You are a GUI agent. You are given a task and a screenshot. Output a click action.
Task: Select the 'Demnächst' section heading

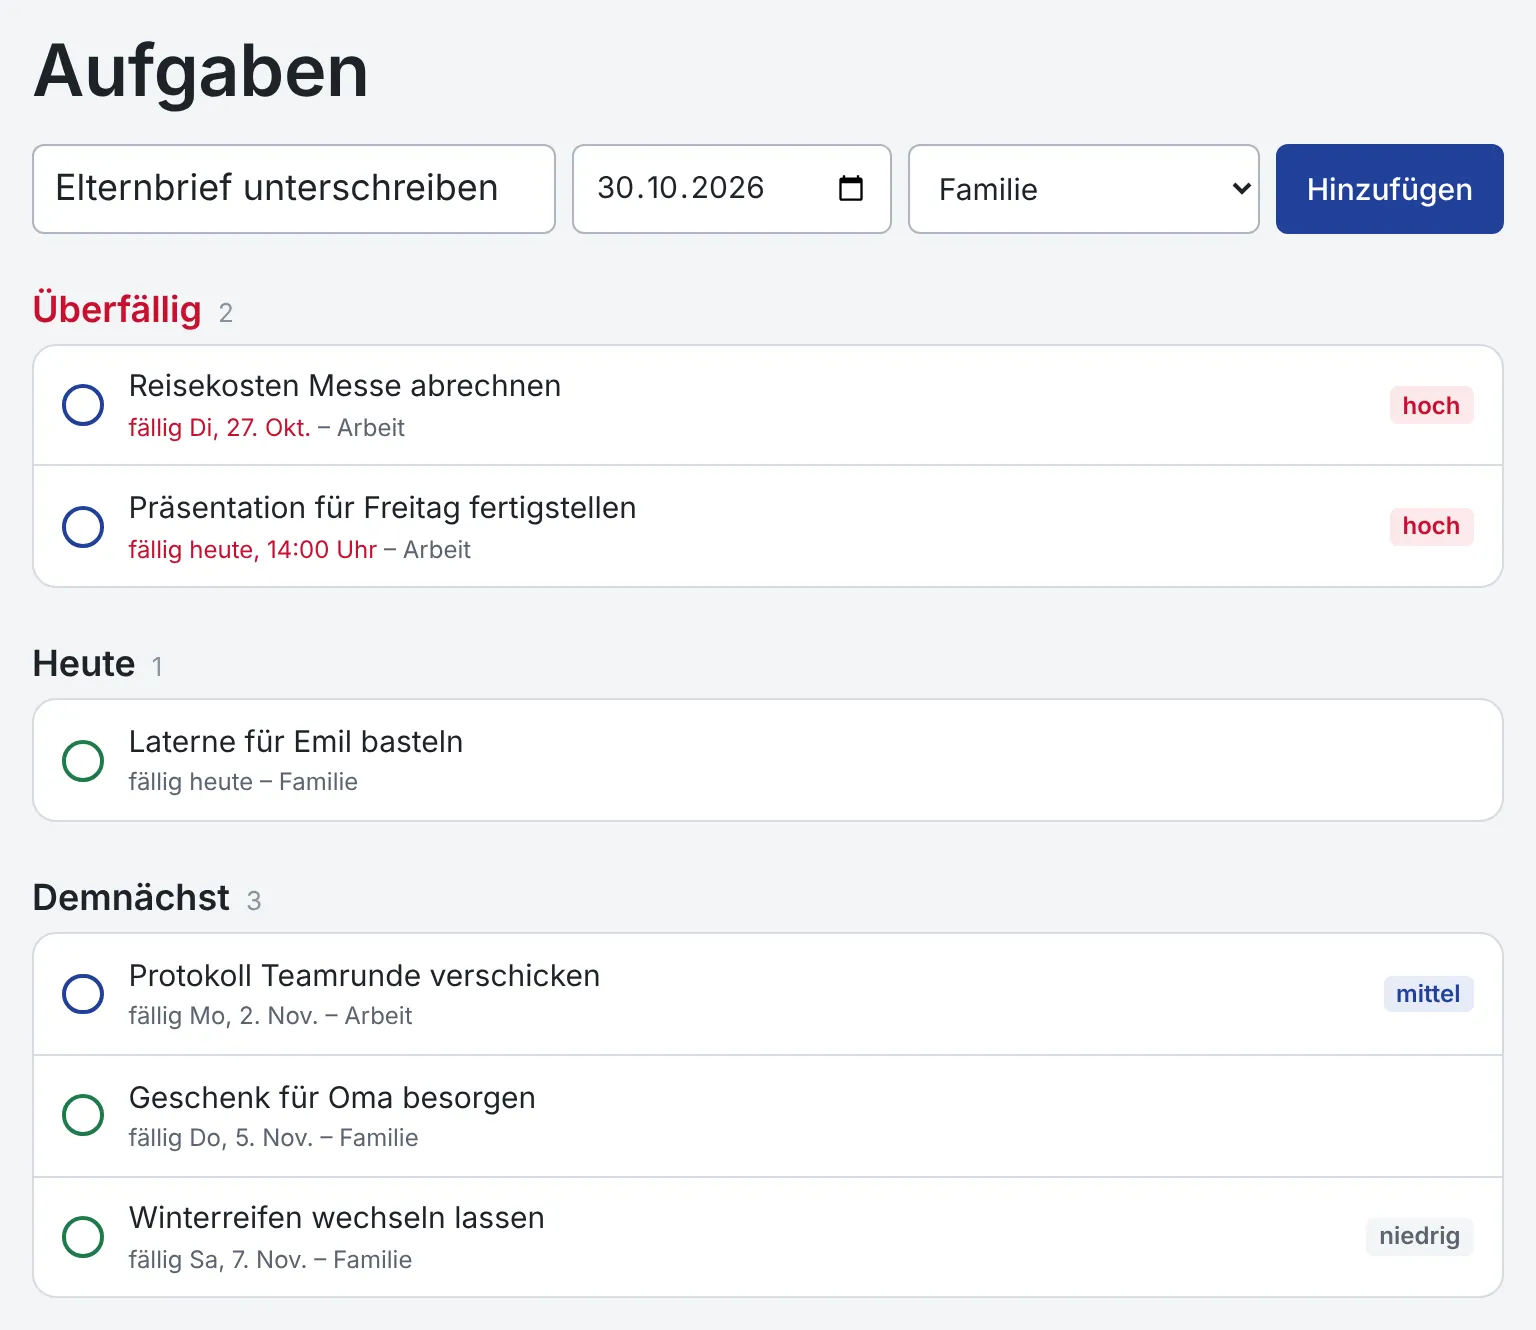pyautogui.click(x=131, y=898)
